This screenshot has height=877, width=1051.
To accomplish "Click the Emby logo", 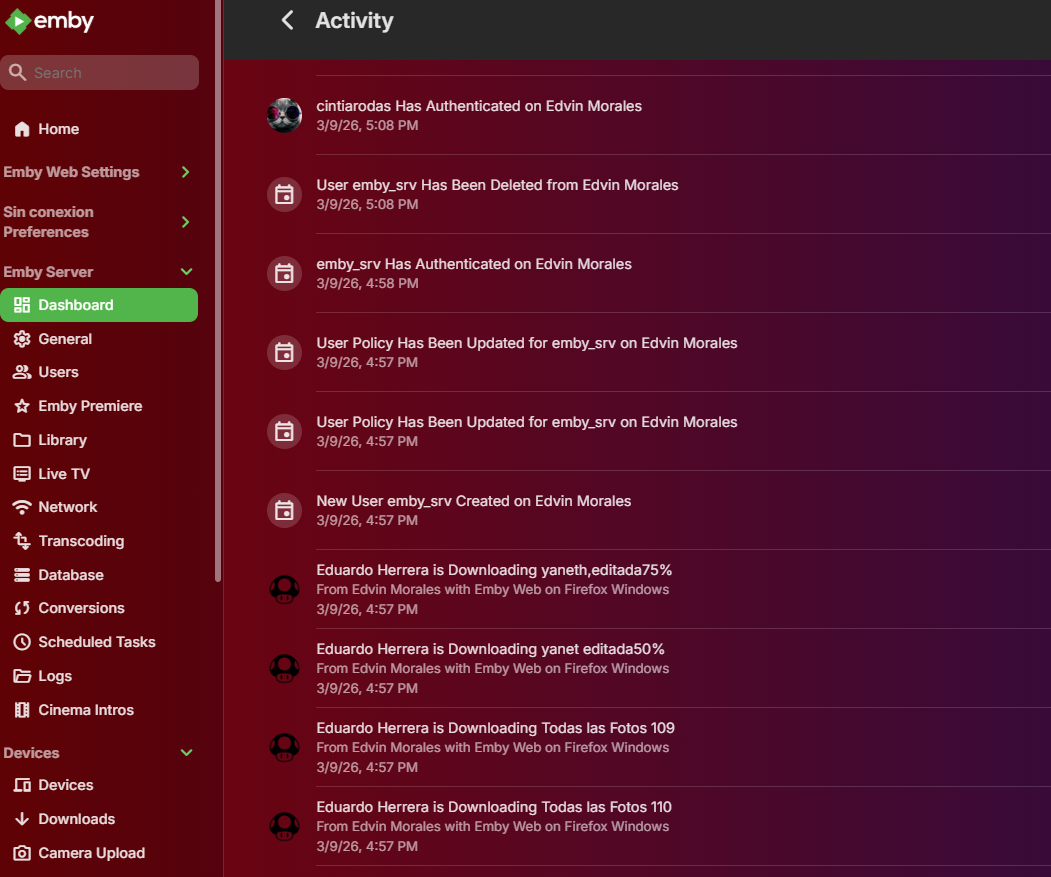I will point(50,21).
